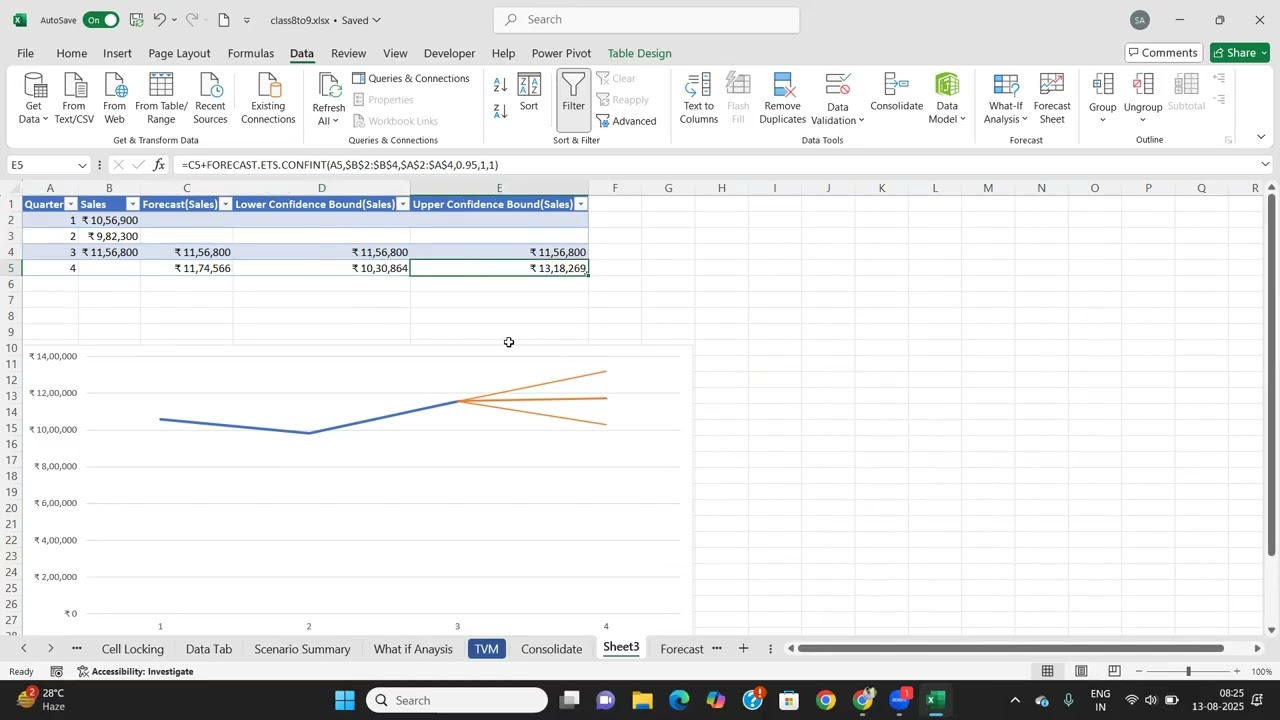Toggle AutoSave switch
The image size is (1280, 720).
pyautogui.click(x=100, y=19)
